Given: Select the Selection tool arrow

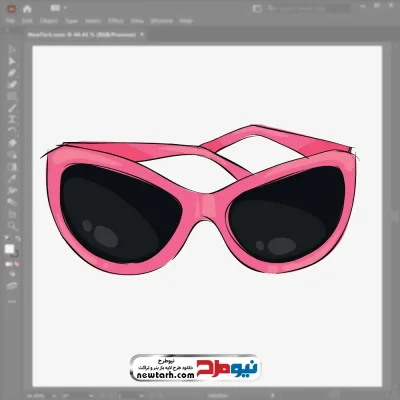Looking at the screenshot, I should click(12, 50).
